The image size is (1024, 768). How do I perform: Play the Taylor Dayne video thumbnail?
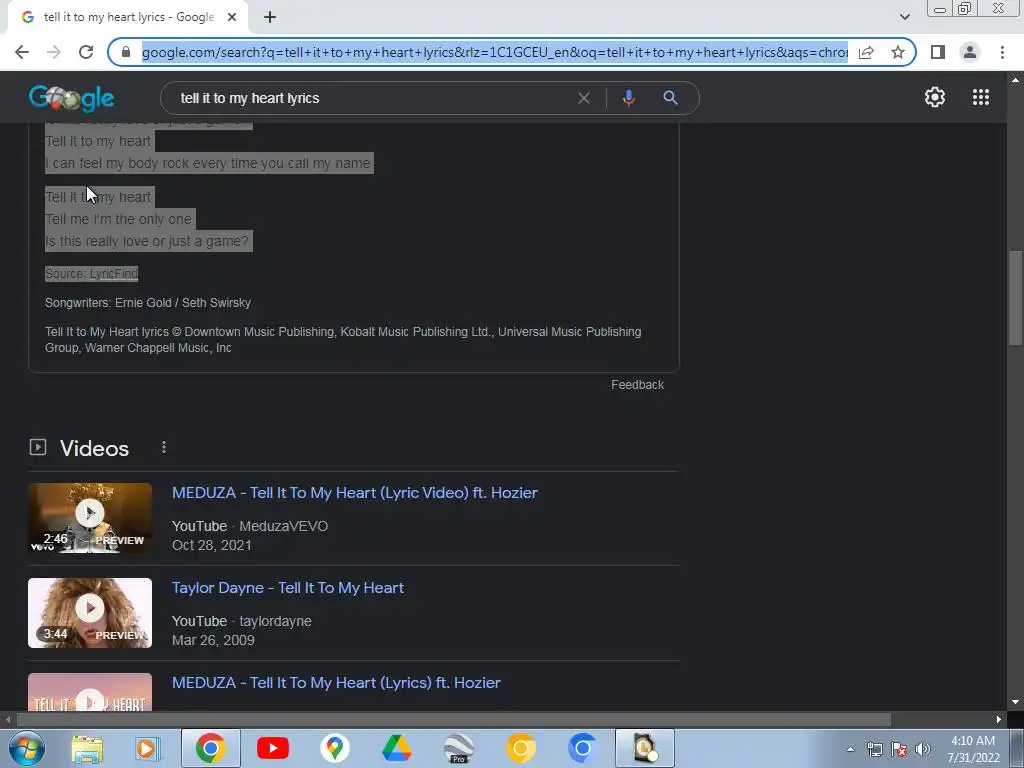(x=90, y=613)
